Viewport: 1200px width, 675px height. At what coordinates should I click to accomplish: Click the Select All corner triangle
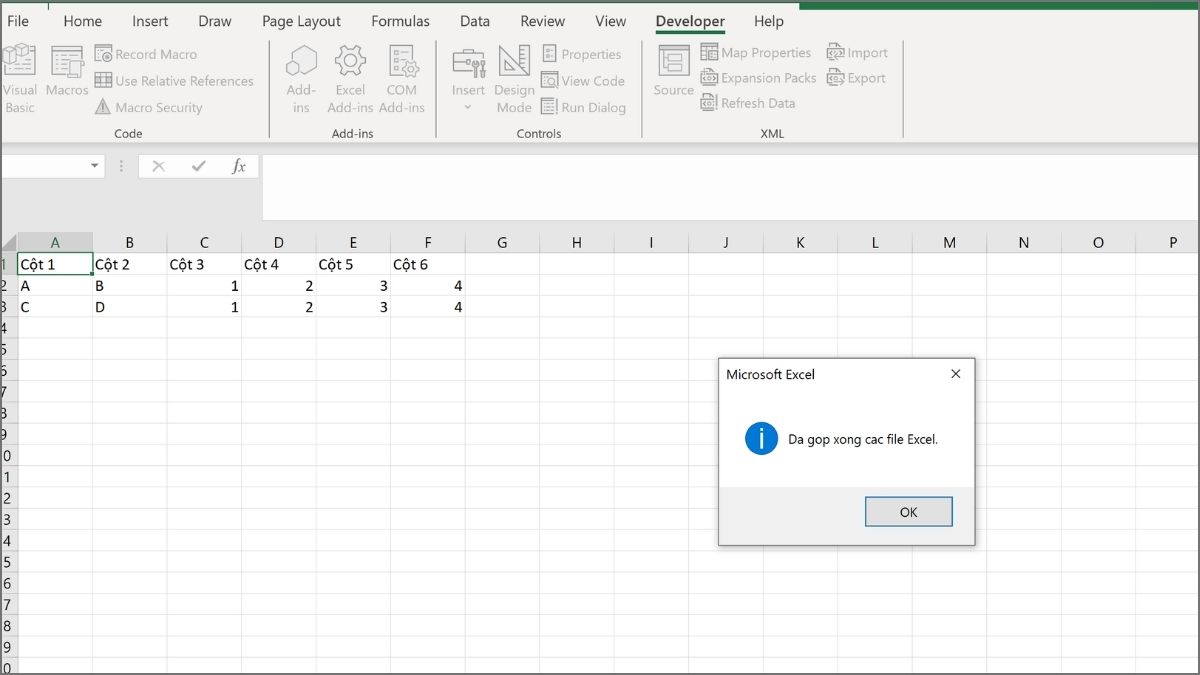pyautogui.click(x=8, y=242)
